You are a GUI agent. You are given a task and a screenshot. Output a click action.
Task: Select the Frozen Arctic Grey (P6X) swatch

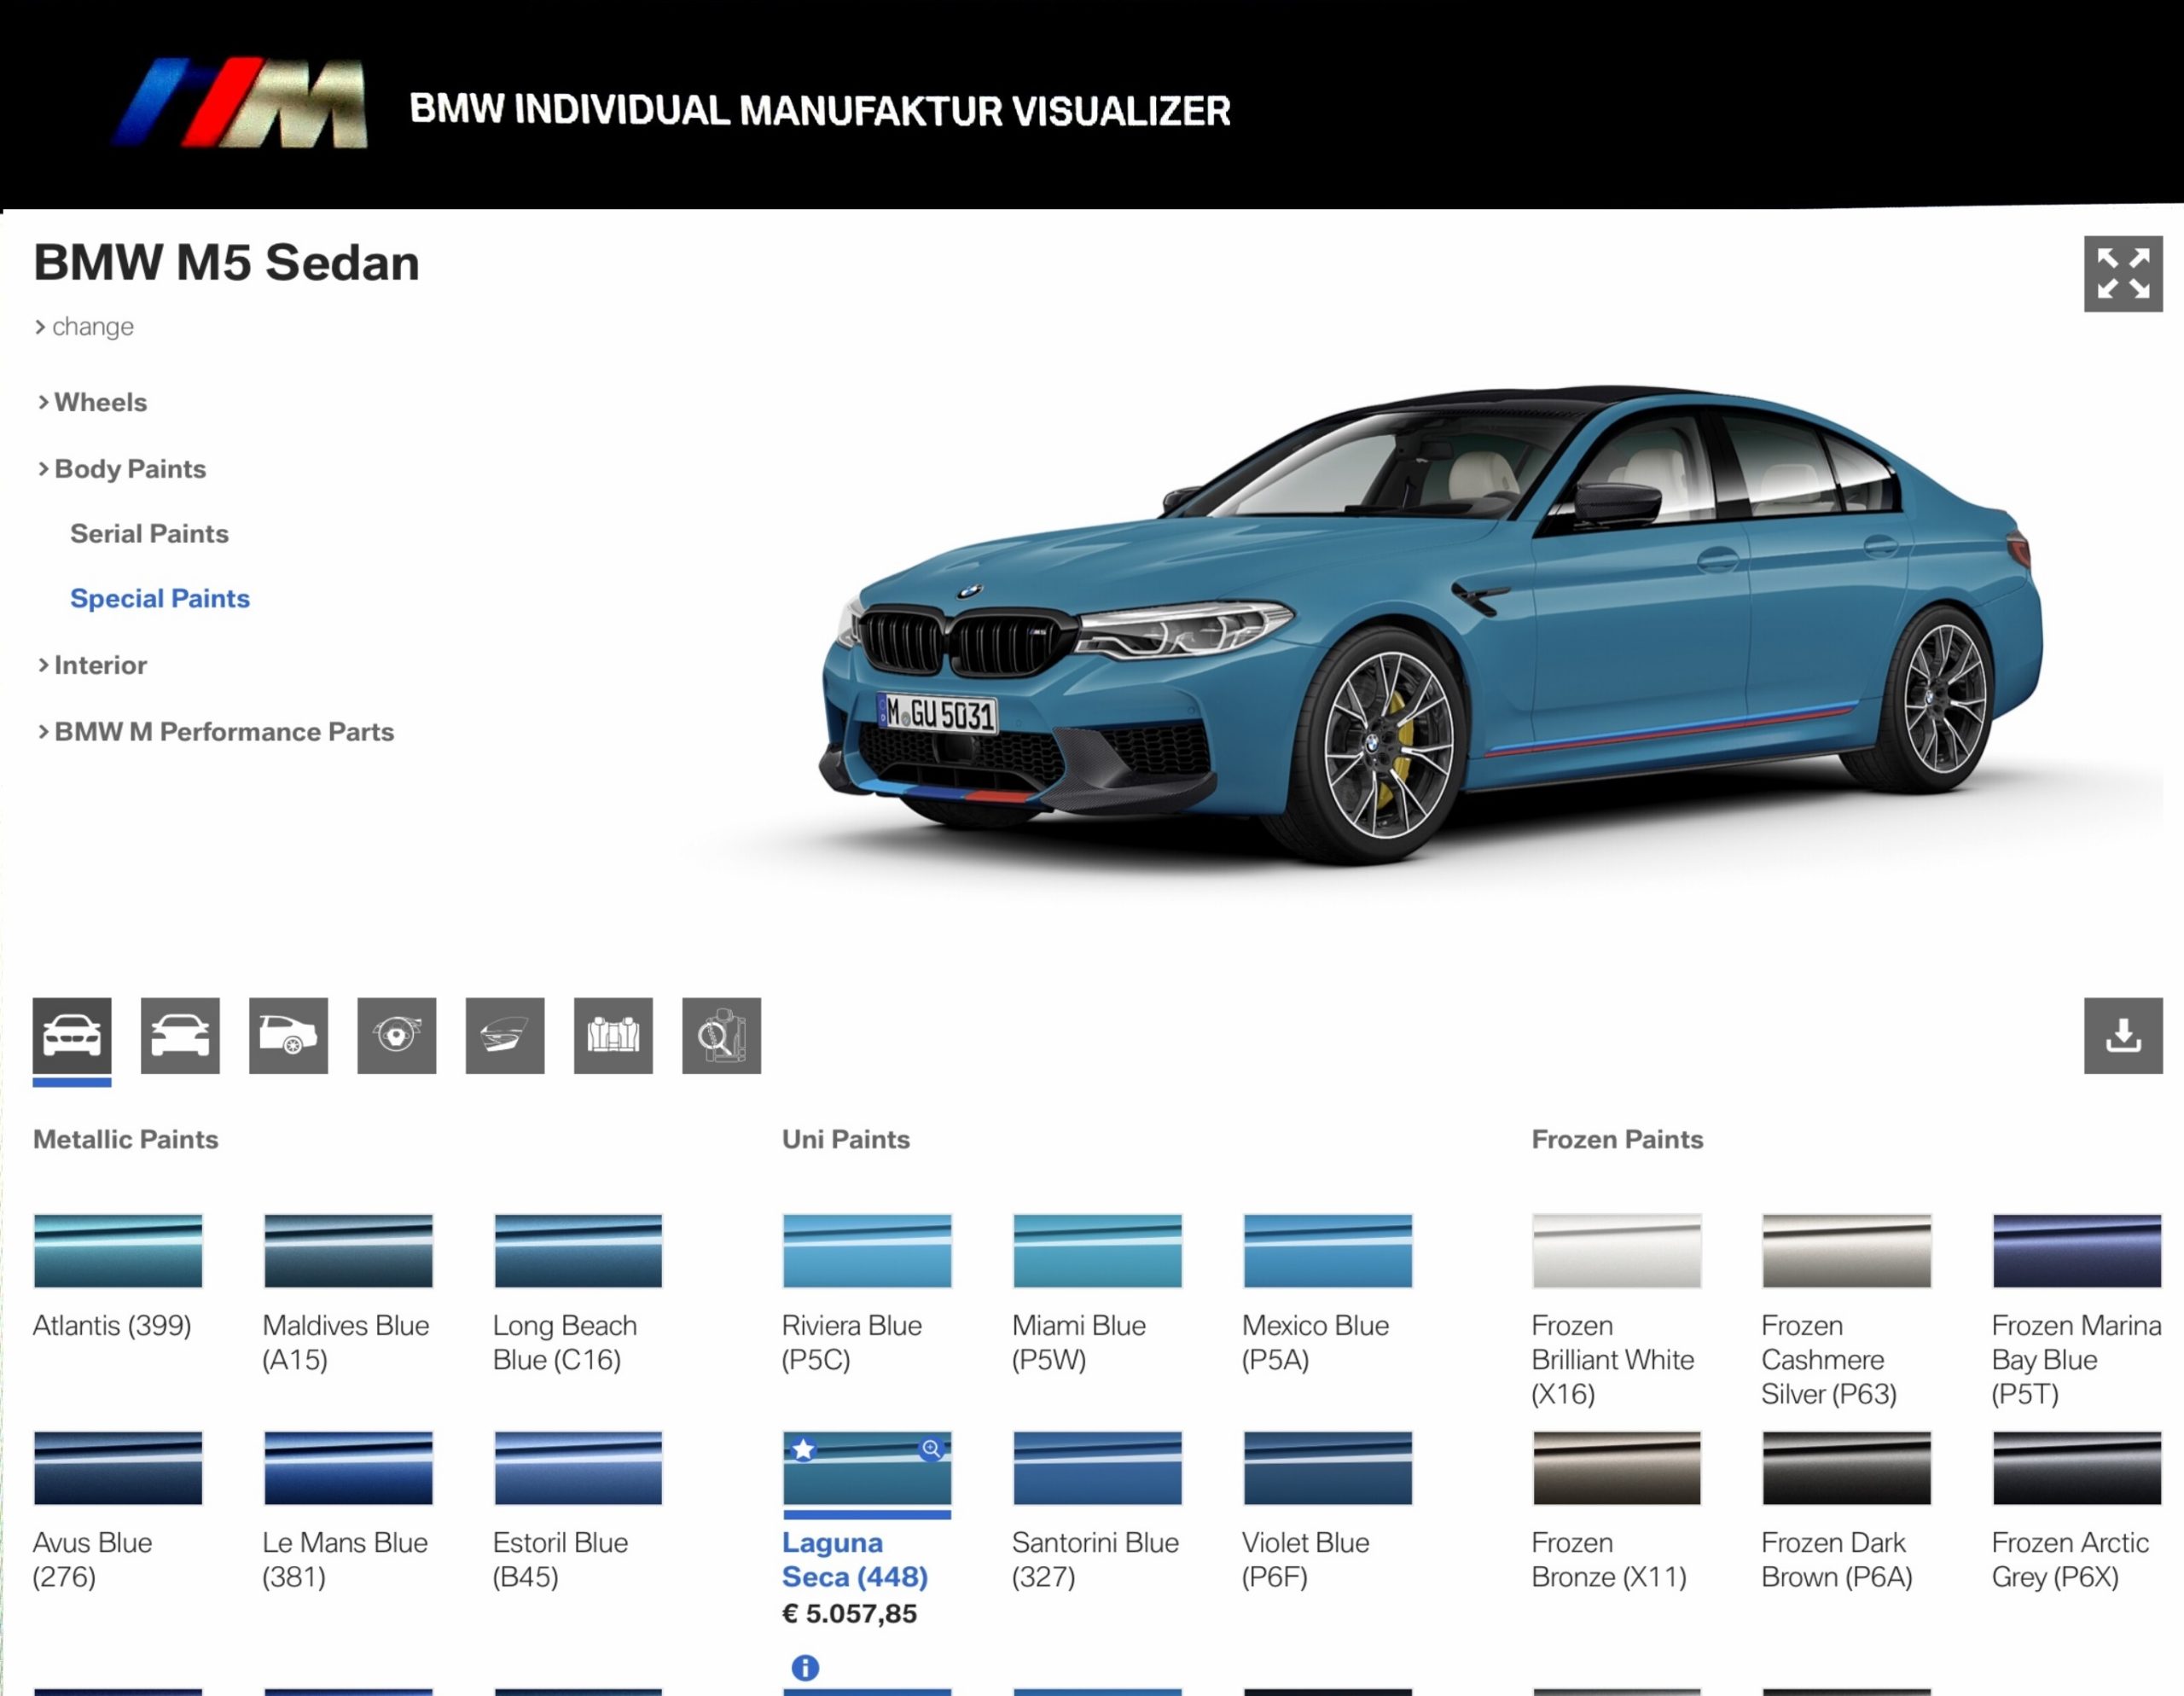click(x=2077, y=1468)
